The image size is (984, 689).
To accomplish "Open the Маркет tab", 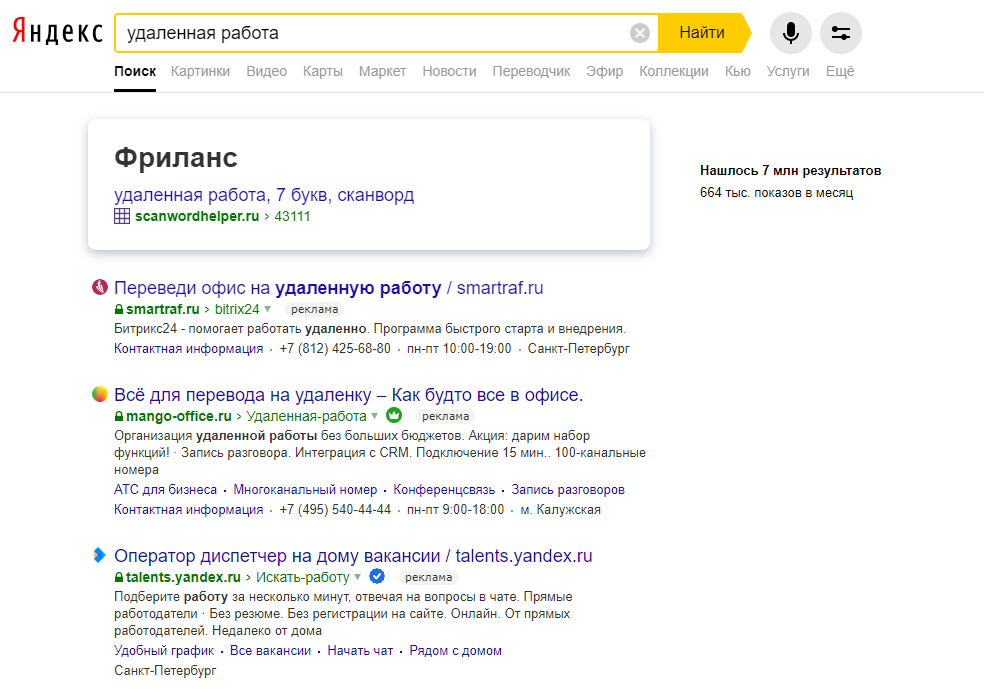I will coord(382,72).
